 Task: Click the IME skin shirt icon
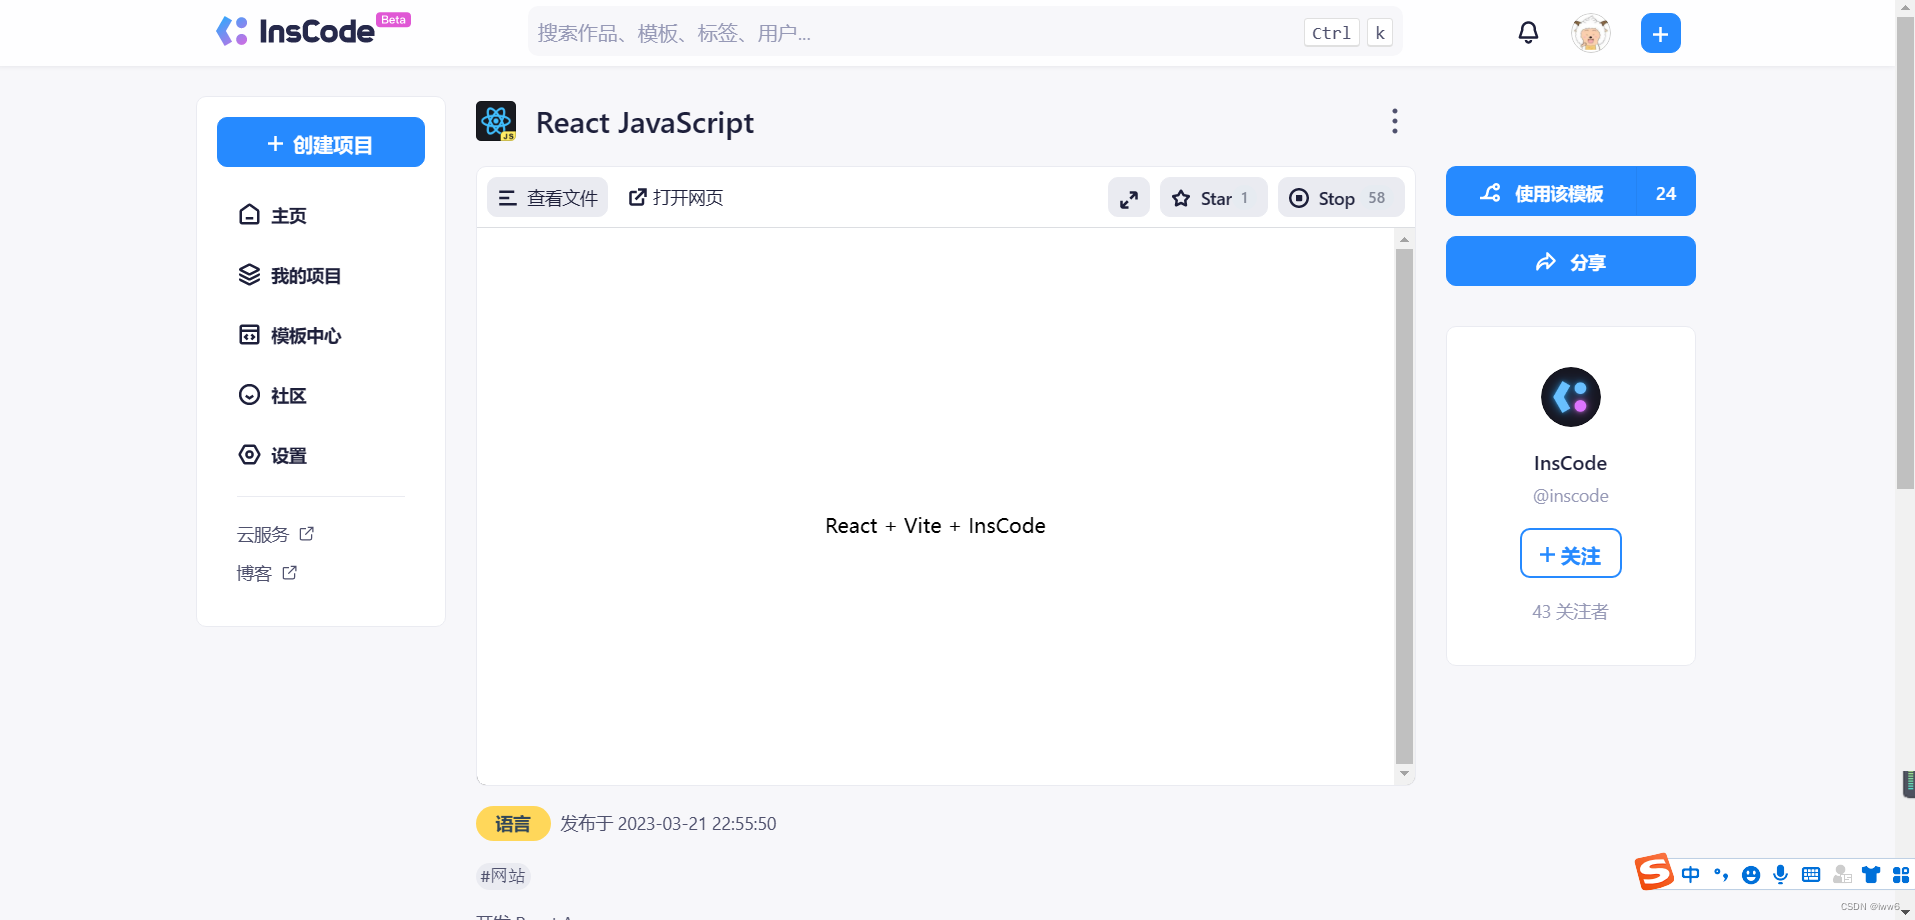[1871, 875]
